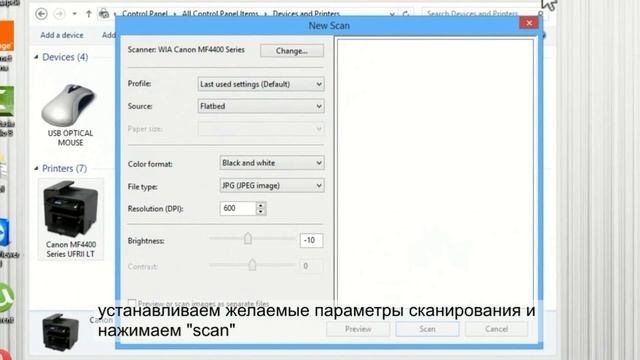The height and width of the screenshot is (360, 640).
Task: Select the Canon MF4400 Series UFRII LT printer
Action: point(71,219)
